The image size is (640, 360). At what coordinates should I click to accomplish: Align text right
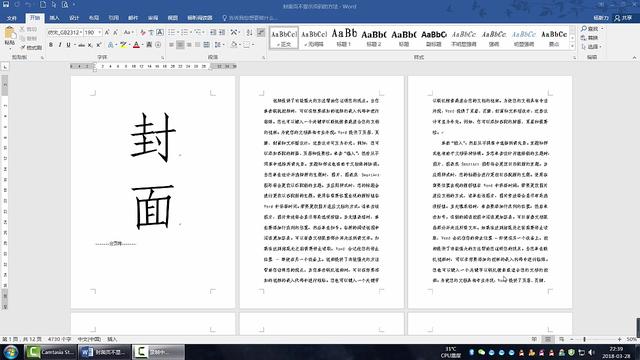[189, 45]
